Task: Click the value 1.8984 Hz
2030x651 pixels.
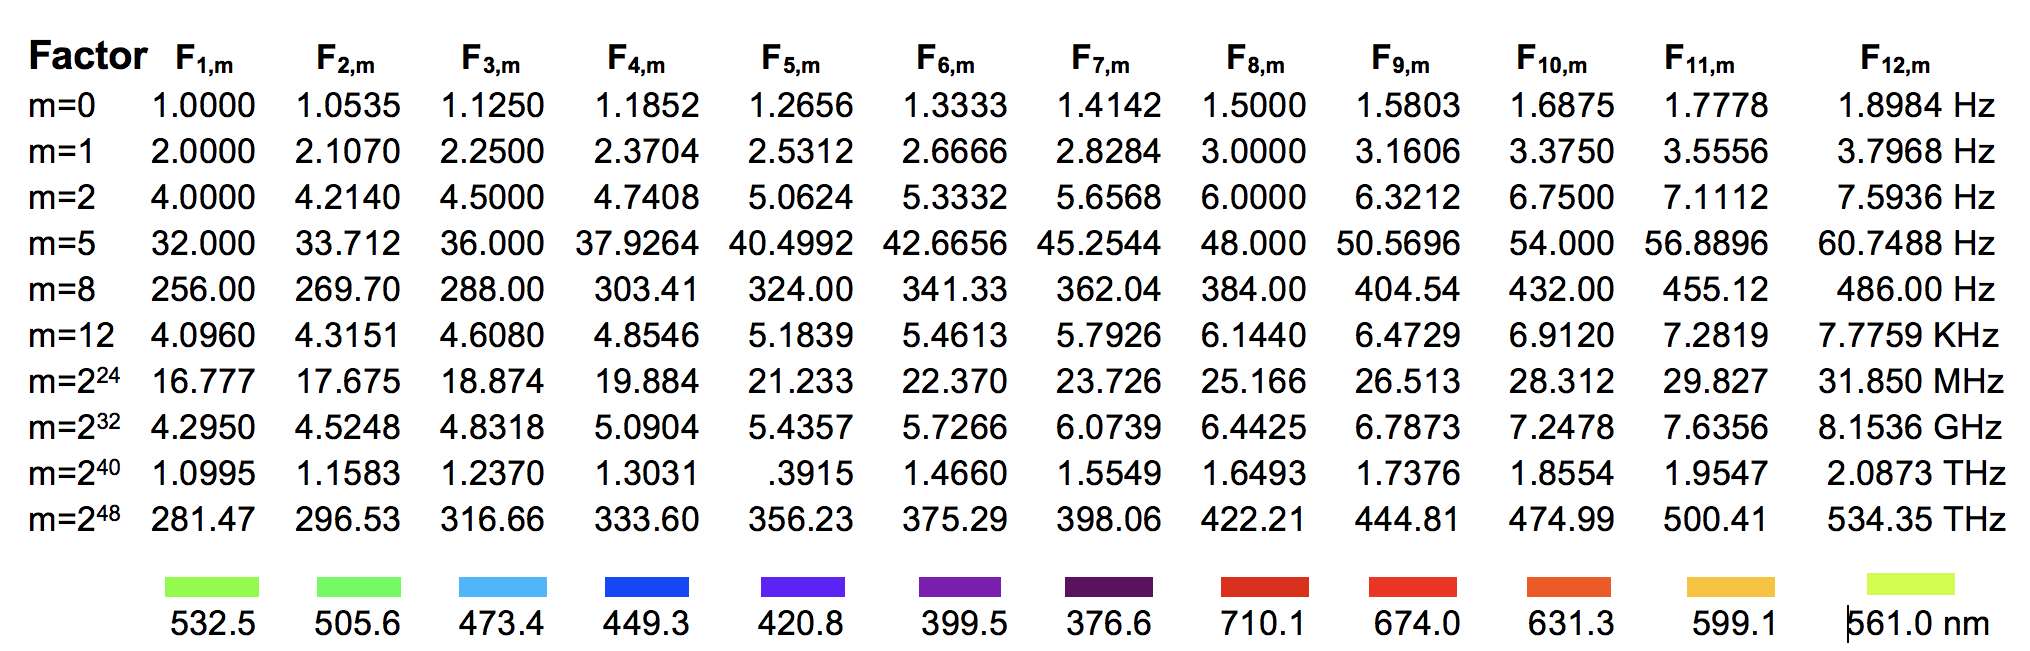Action: click(x=1917, y=105)
